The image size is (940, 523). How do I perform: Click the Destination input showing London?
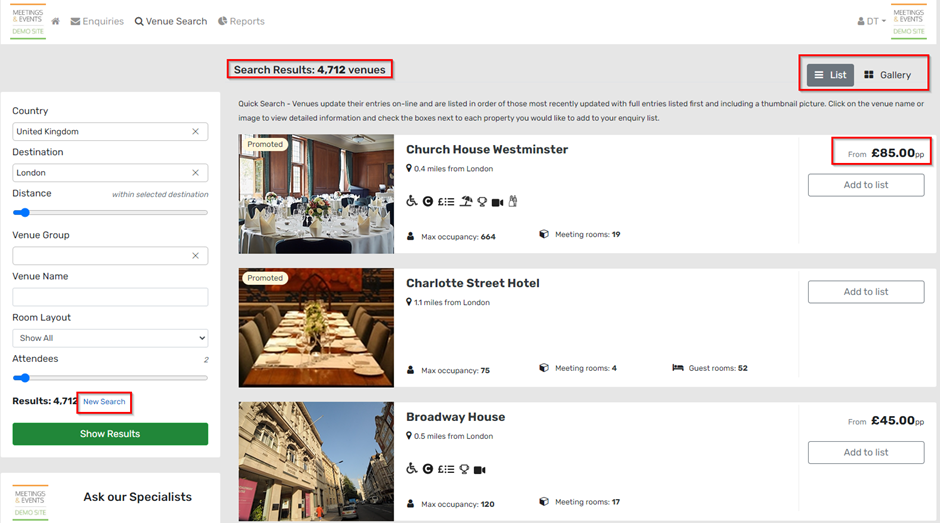click(110, 173)
